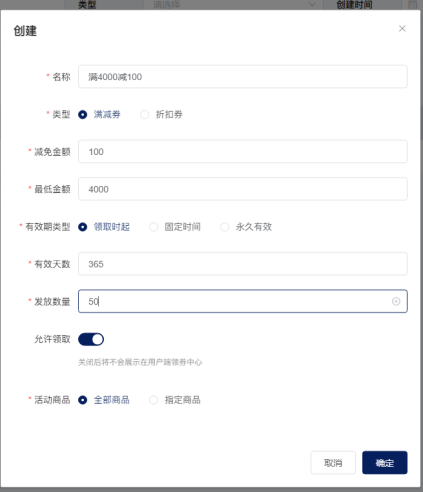Clear the 发放数量 field with the clear icon

396,301
